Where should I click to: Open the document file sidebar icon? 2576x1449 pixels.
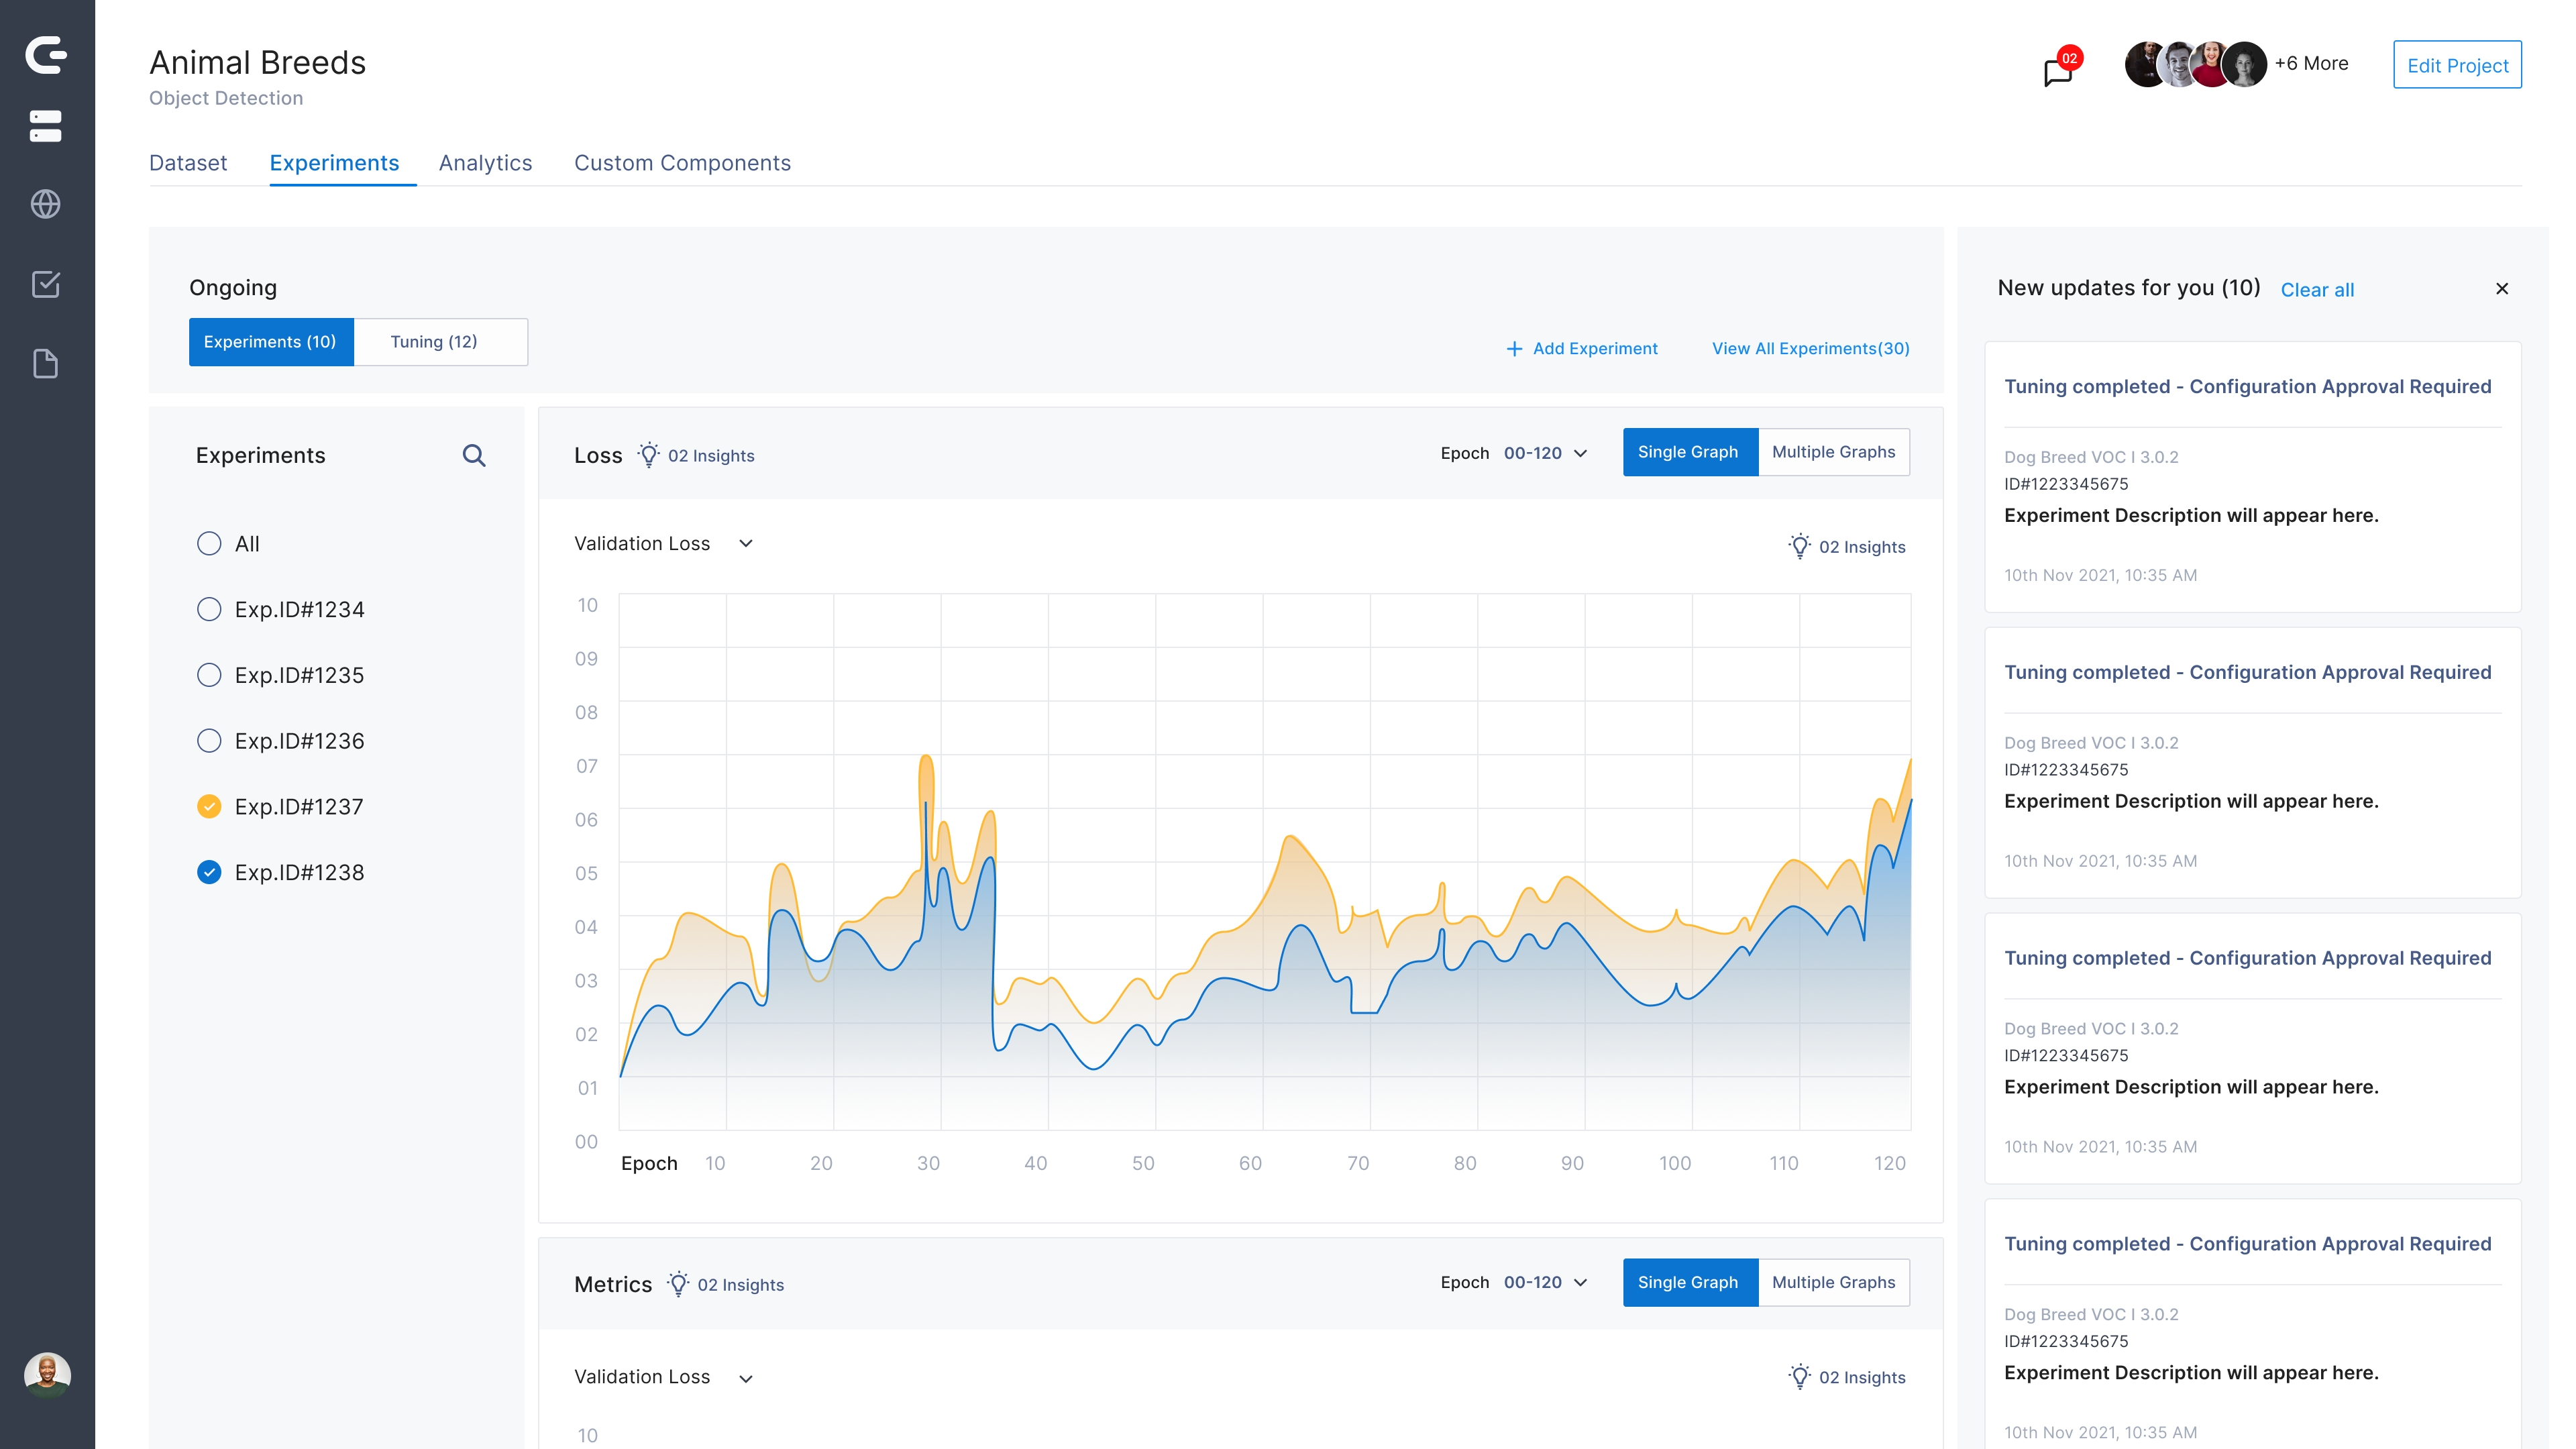click(x=46, y=364)
